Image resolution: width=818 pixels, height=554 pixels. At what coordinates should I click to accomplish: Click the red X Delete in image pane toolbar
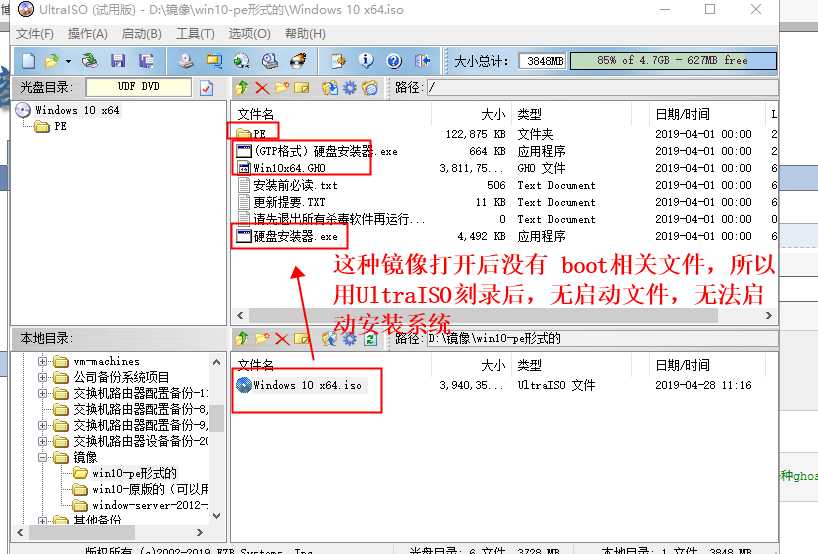click(262, 88)
